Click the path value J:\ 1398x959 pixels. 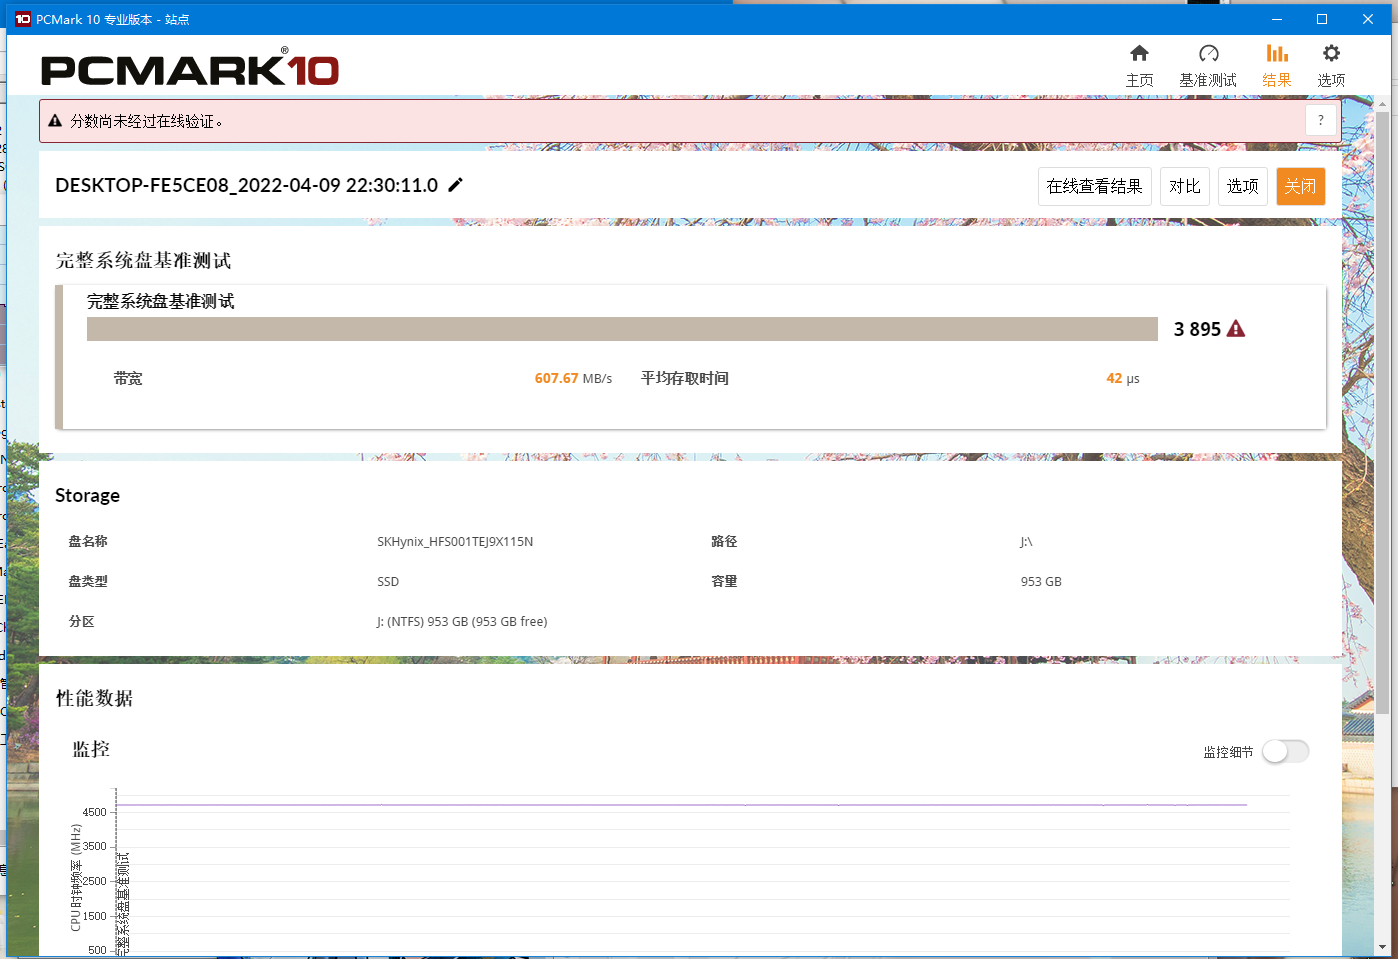click(x=1026, y=541)
